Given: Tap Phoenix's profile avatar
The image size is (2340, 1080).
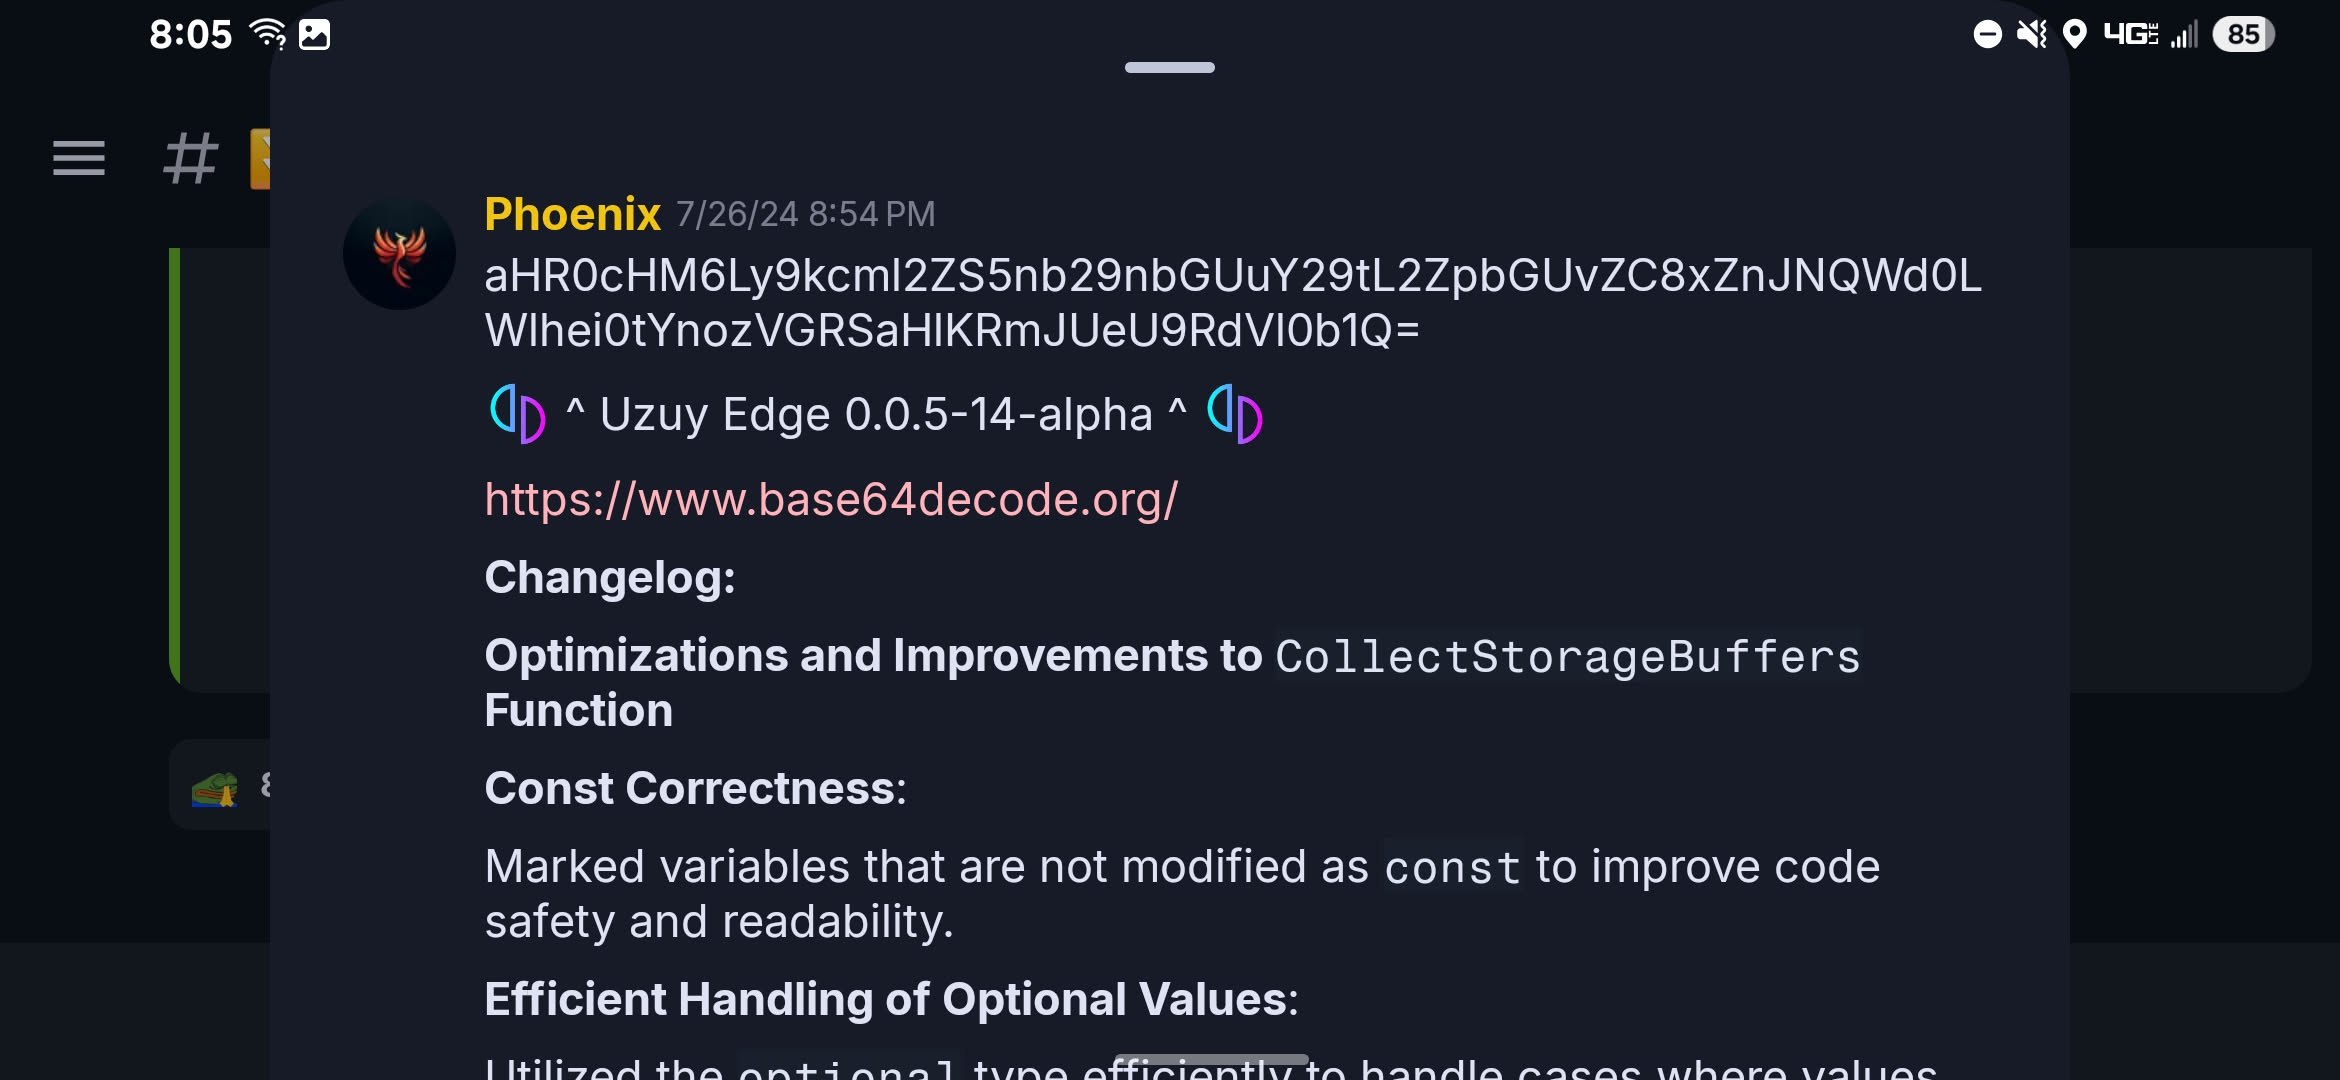Looking at the screenshot, I should point(399,254).
